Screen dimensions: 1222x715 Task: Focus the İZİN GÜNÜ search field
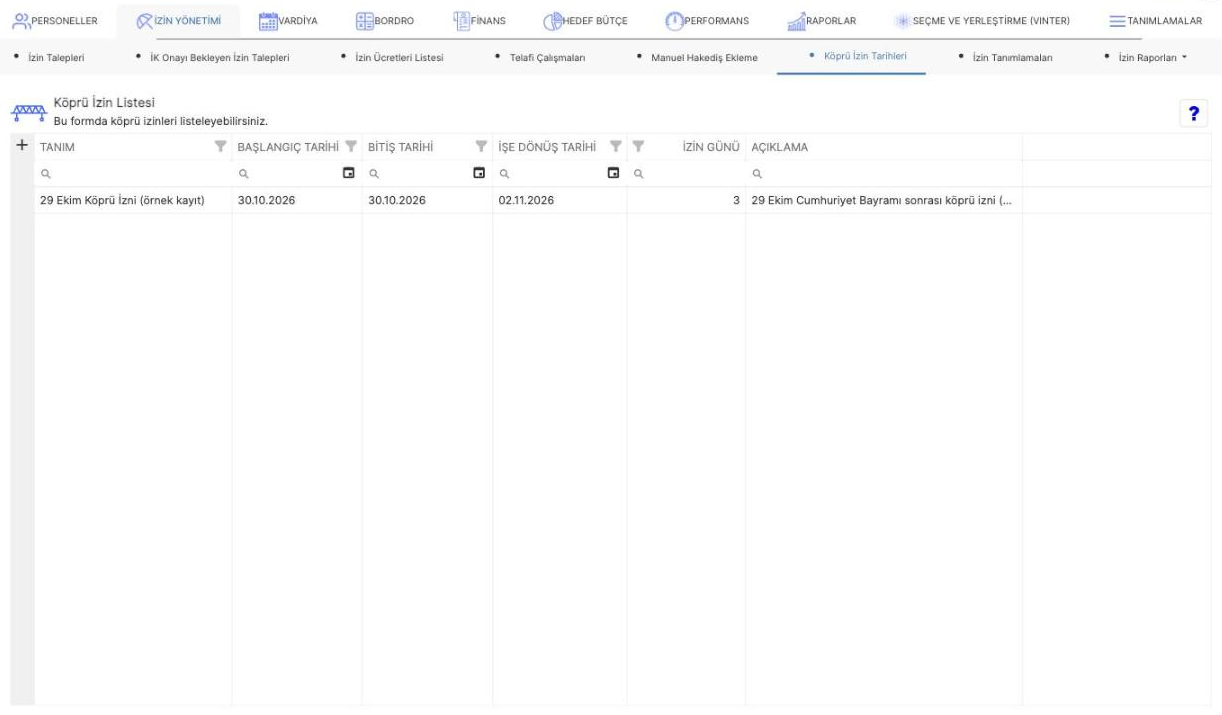[x=686, y=173]
